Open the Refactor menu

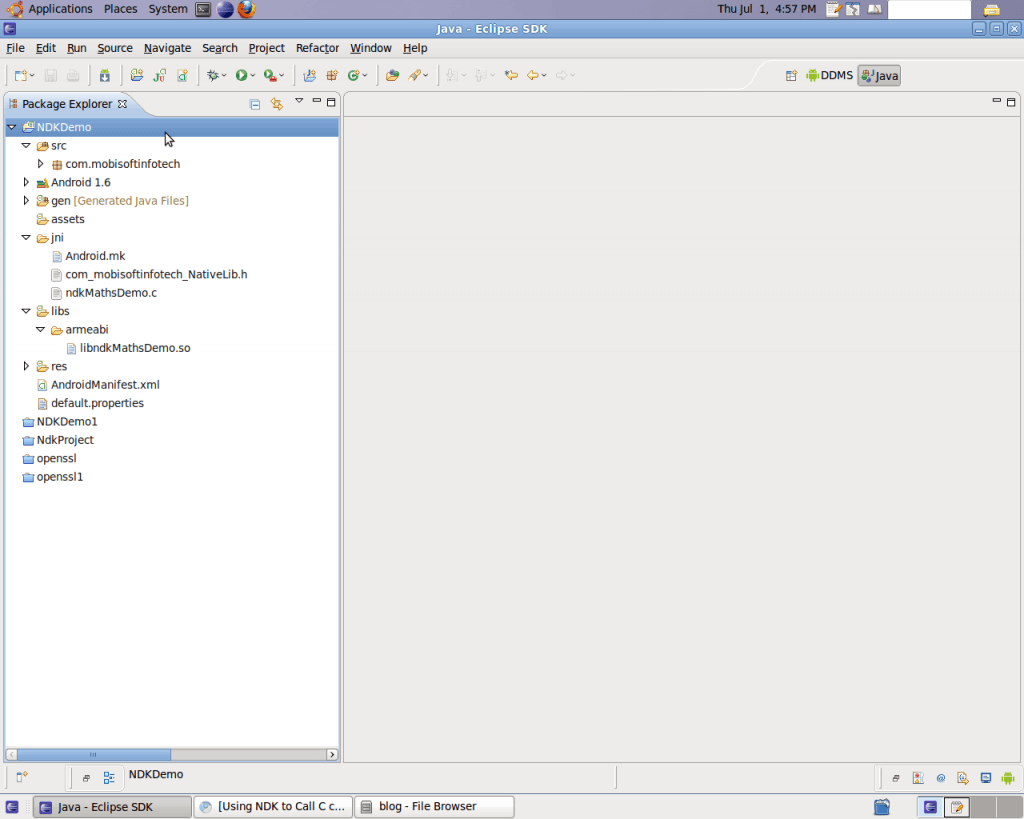coord(317,48)
